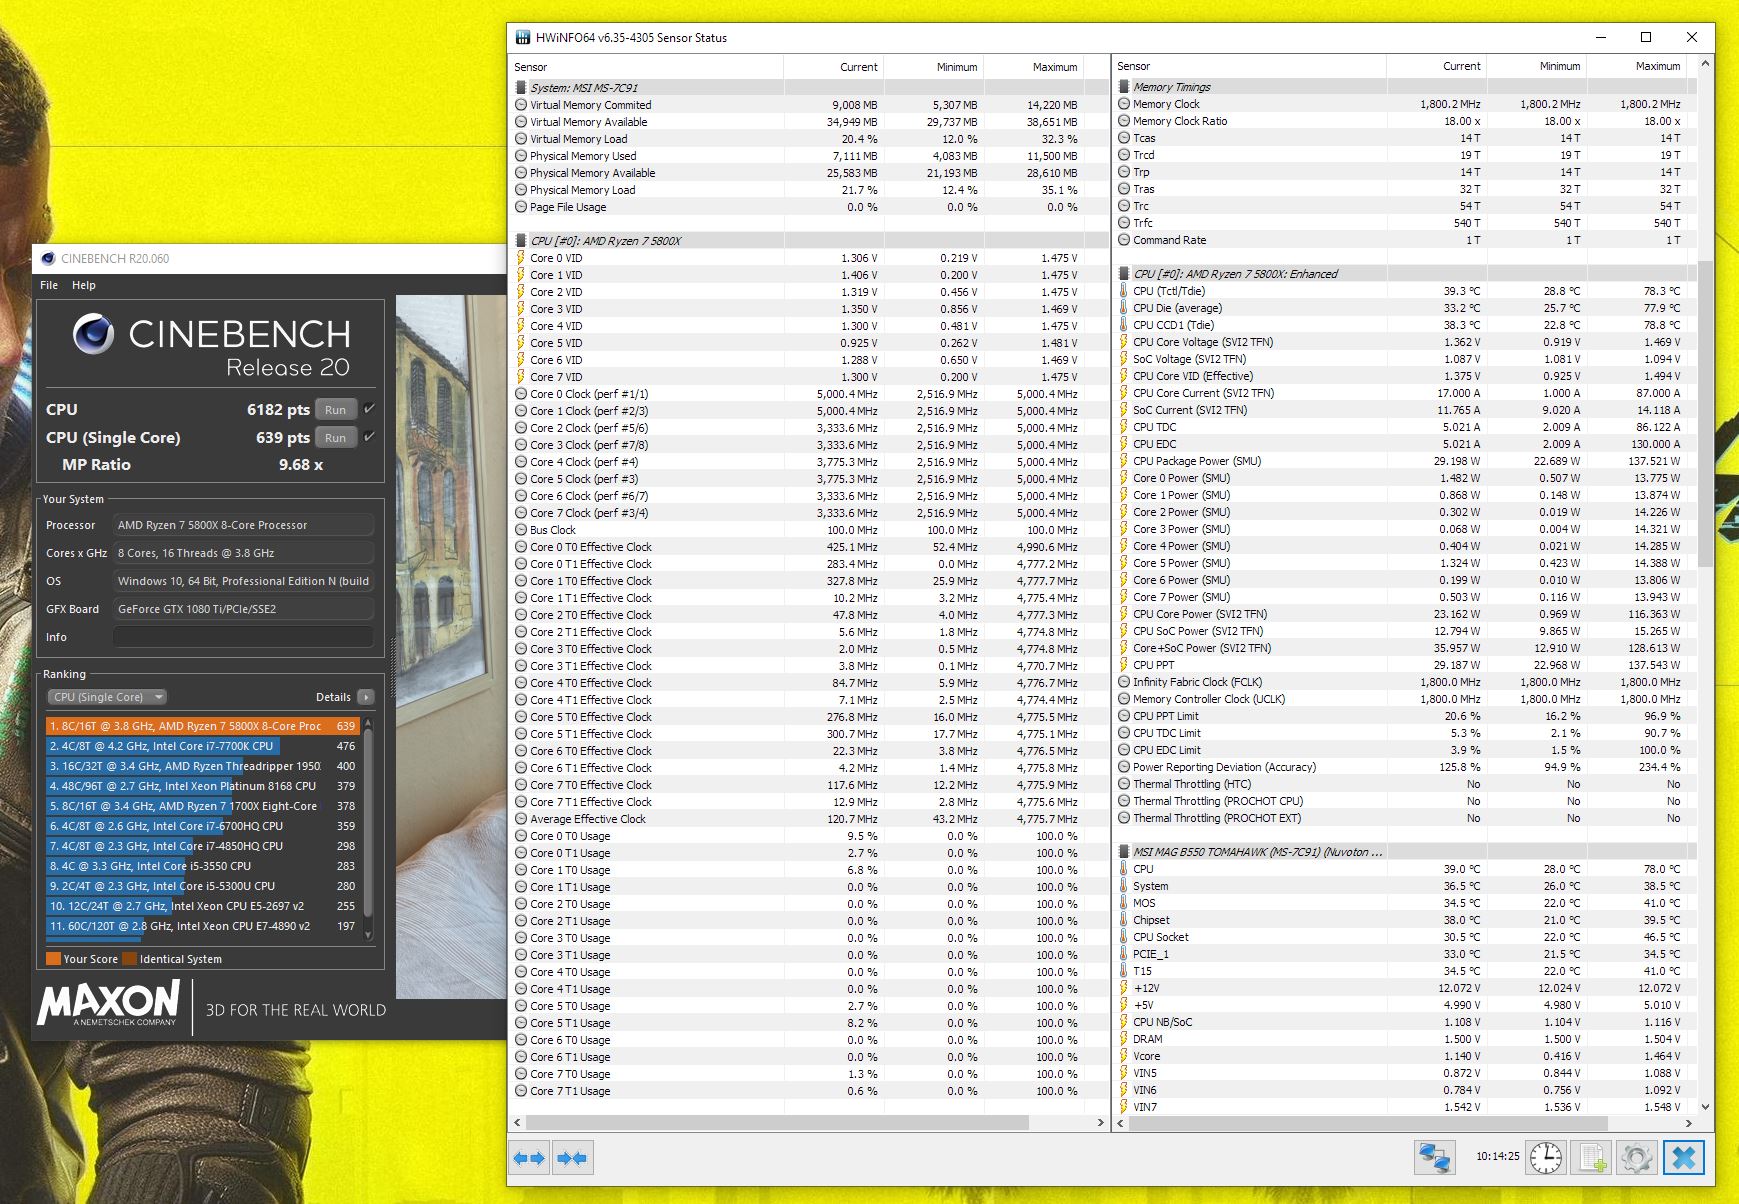Open the CPU (Single Core) ranking dropdown
1739x1204 pixels.
pos(107,697)
